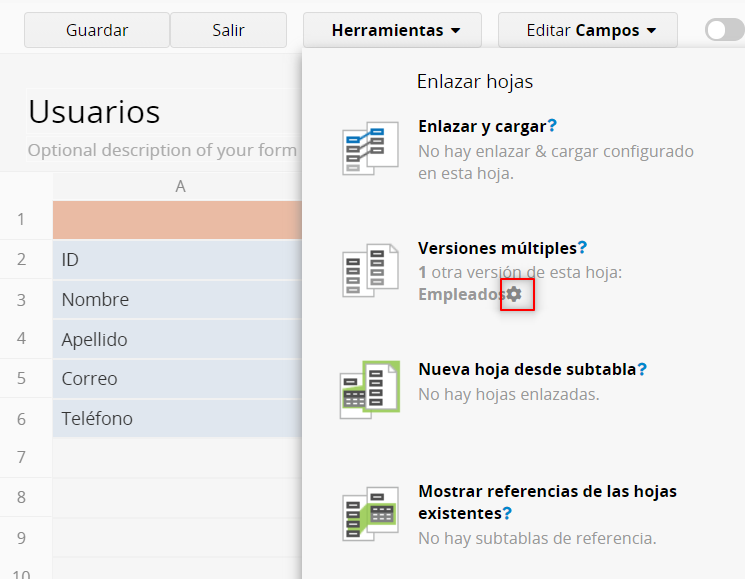This screenshot has width=745, height=579.
Task: Expand the Herramientas dropdown menu
Action: (392, 30)
